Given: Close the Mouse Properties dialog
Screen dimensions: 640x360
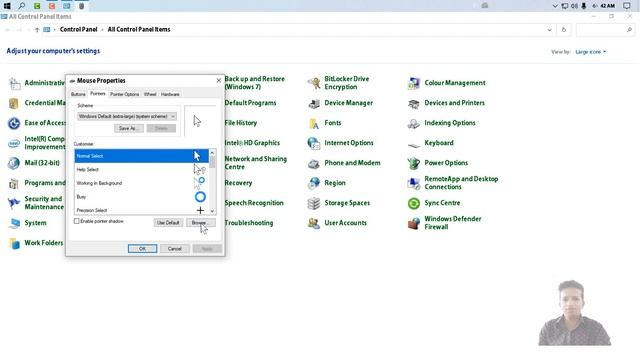Looking at the screenshot, I should (x=218, y=81).
